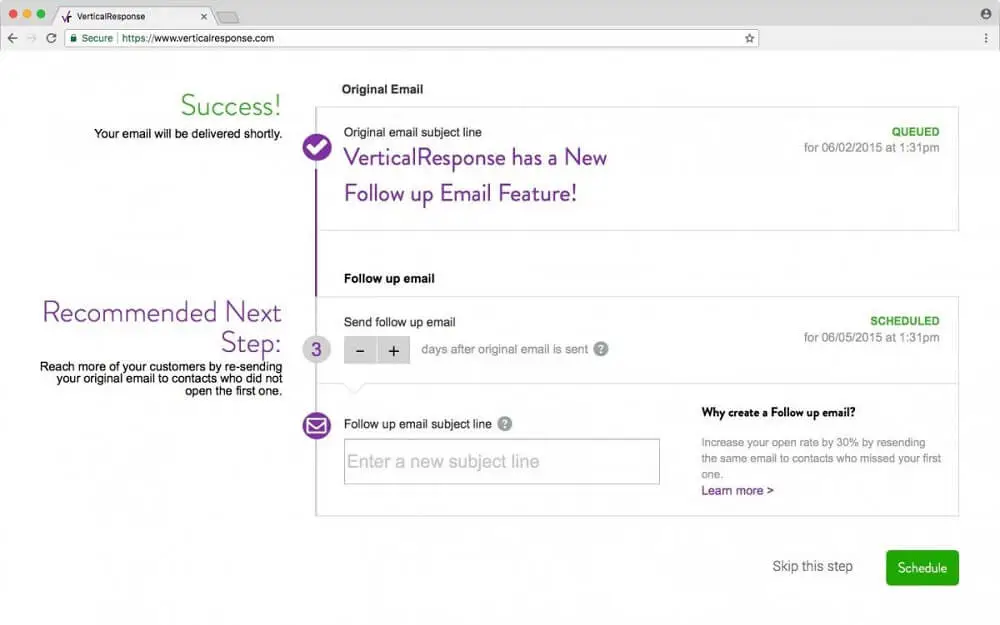Click the new subject line input field
The width and height of the screenshot is (1000, 625).
502,462
